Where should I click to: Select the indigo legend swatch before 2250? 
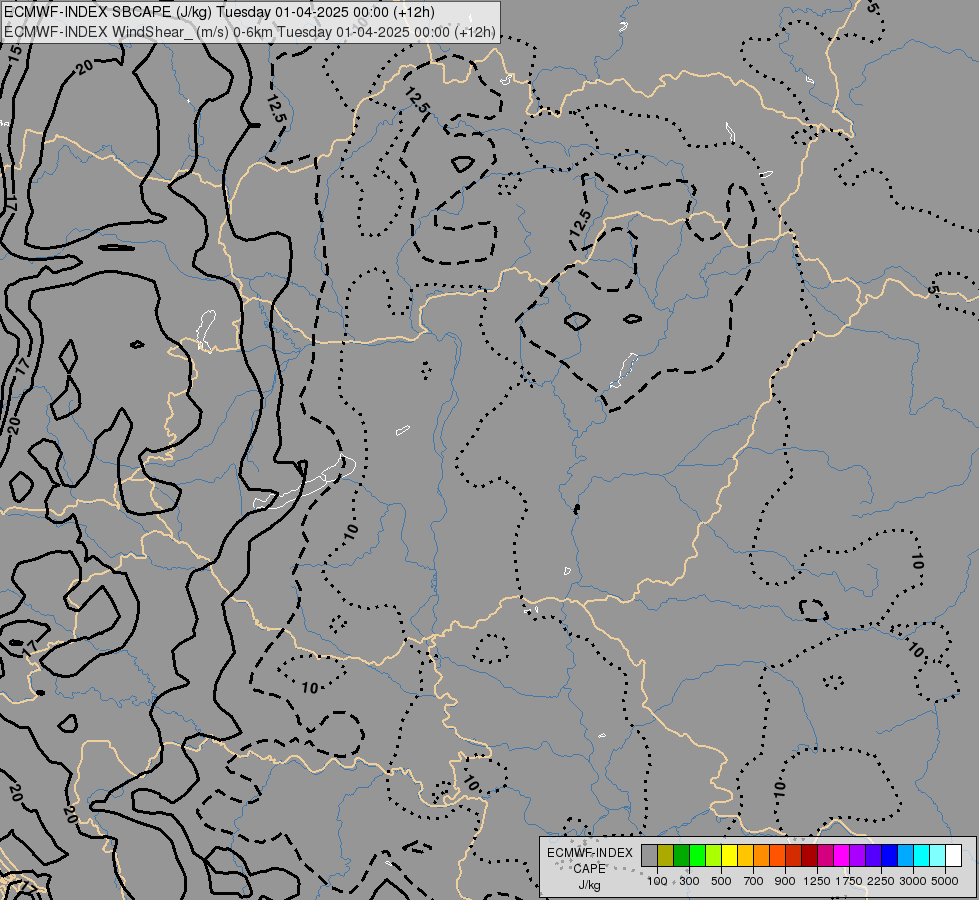[x=873, y=855]
